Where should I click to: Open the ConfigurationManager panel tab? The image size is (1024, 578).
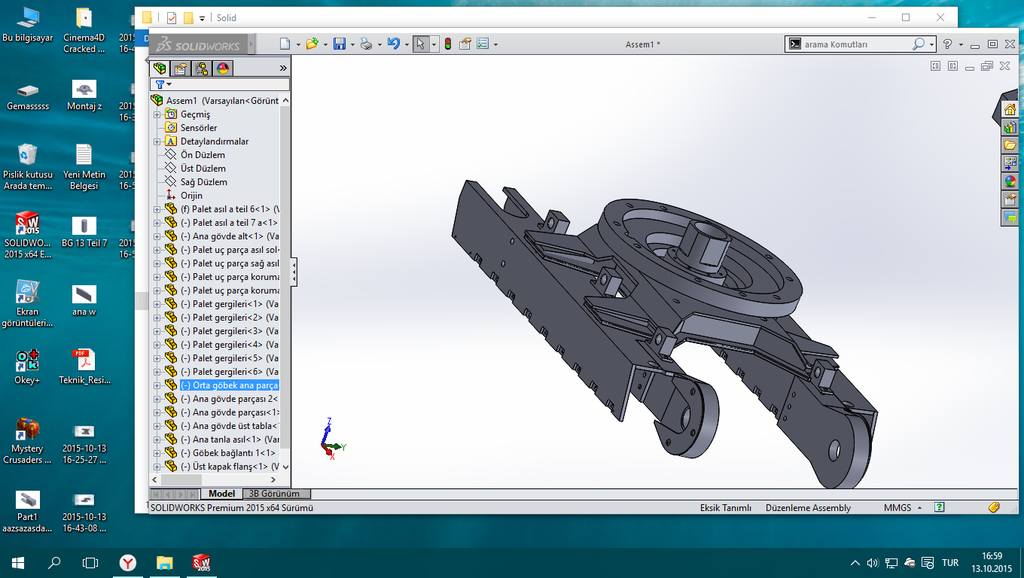[201, 68]
